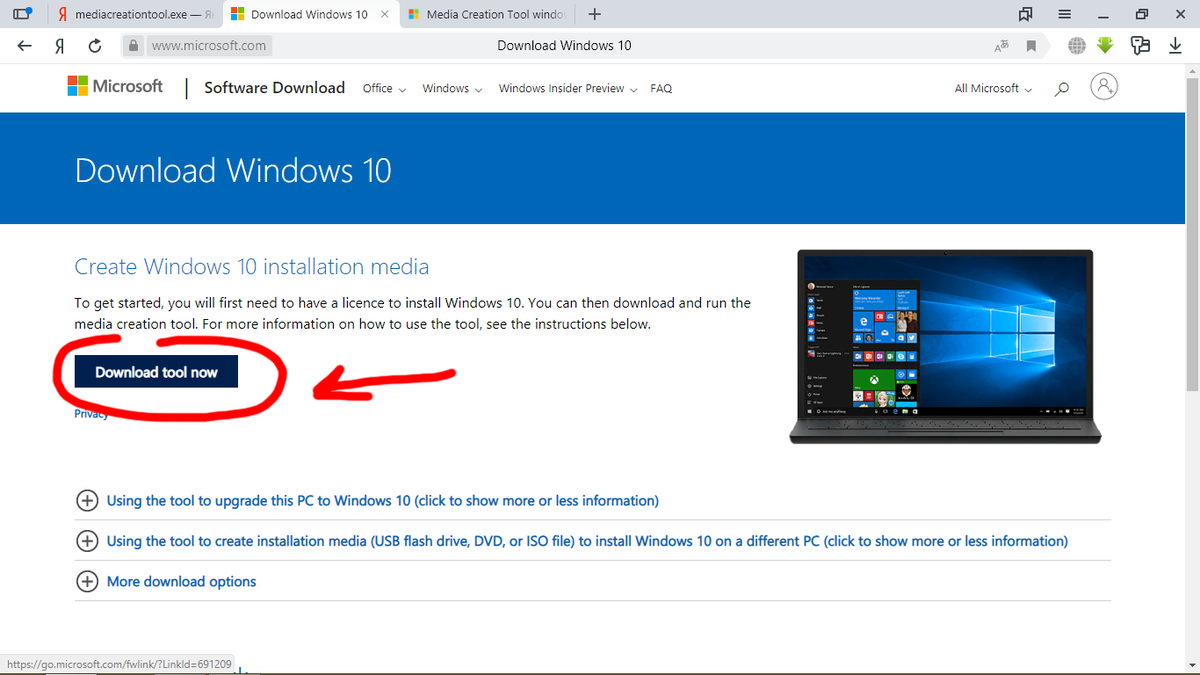Click the globe extension icon
The width and height of the screenshot is (1200, 675).
click(x=1077, y=45)
